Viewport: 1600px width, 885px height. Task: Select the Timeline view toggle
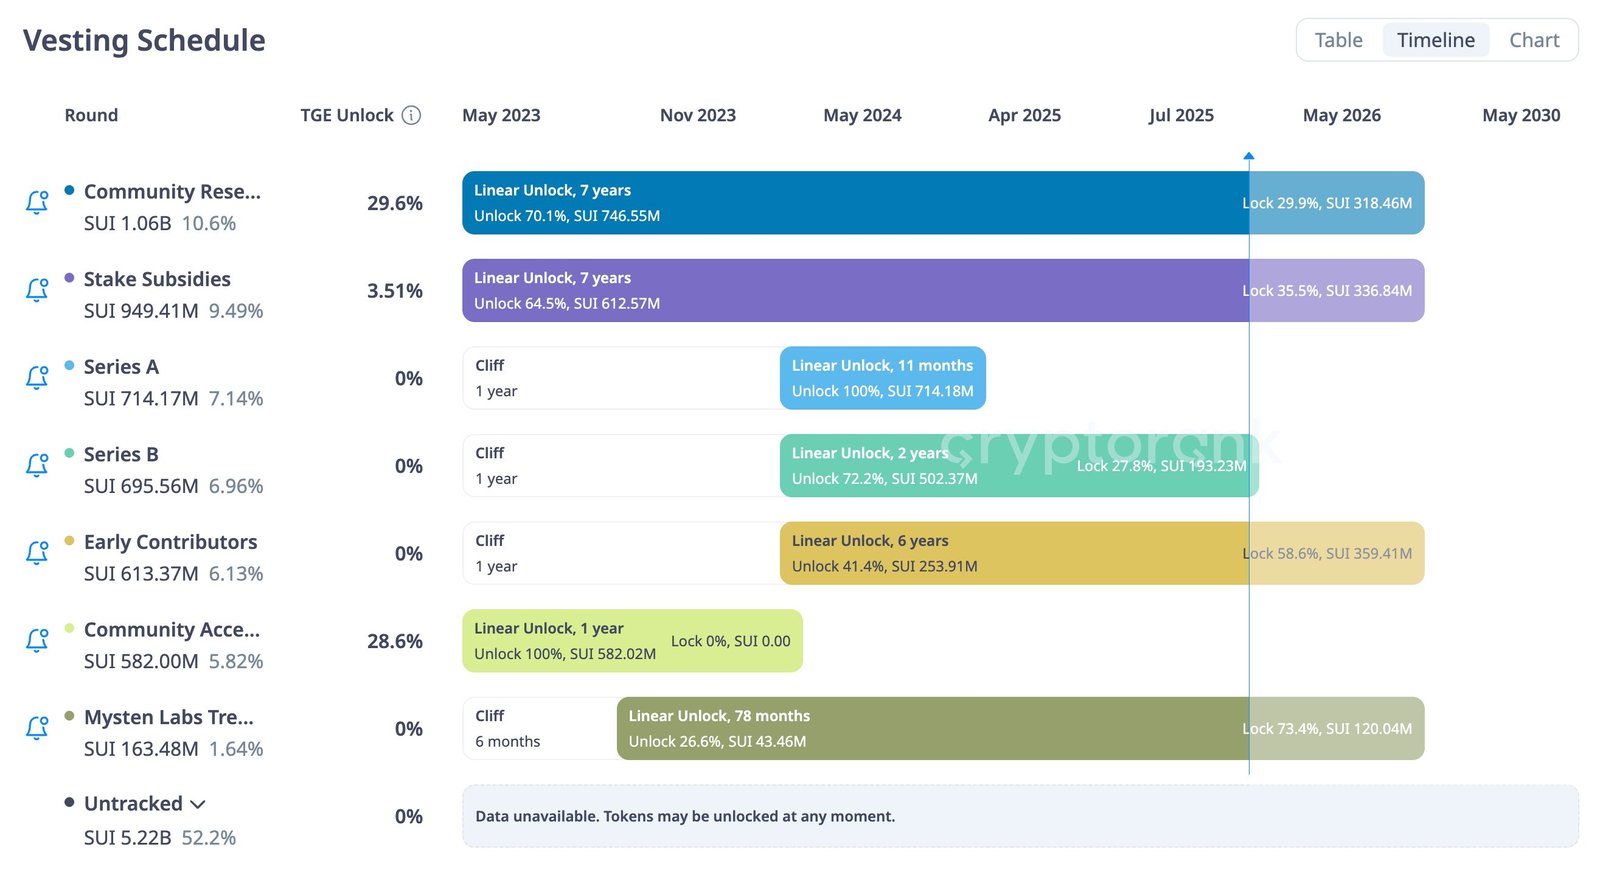point(1436,40)
